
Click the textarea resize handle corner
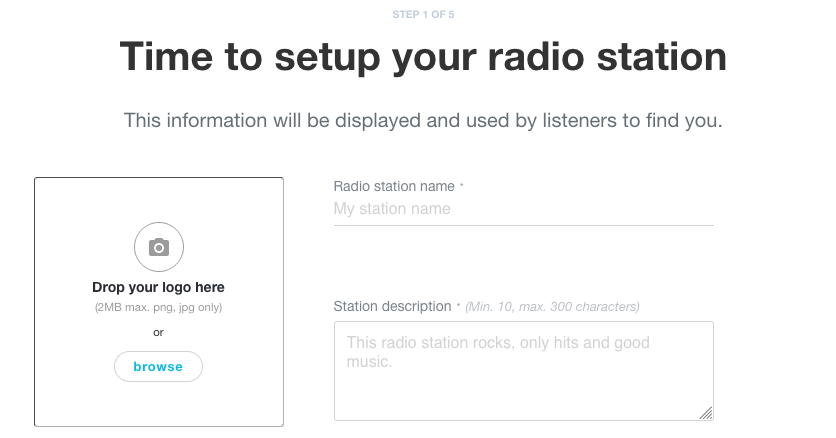706,413
